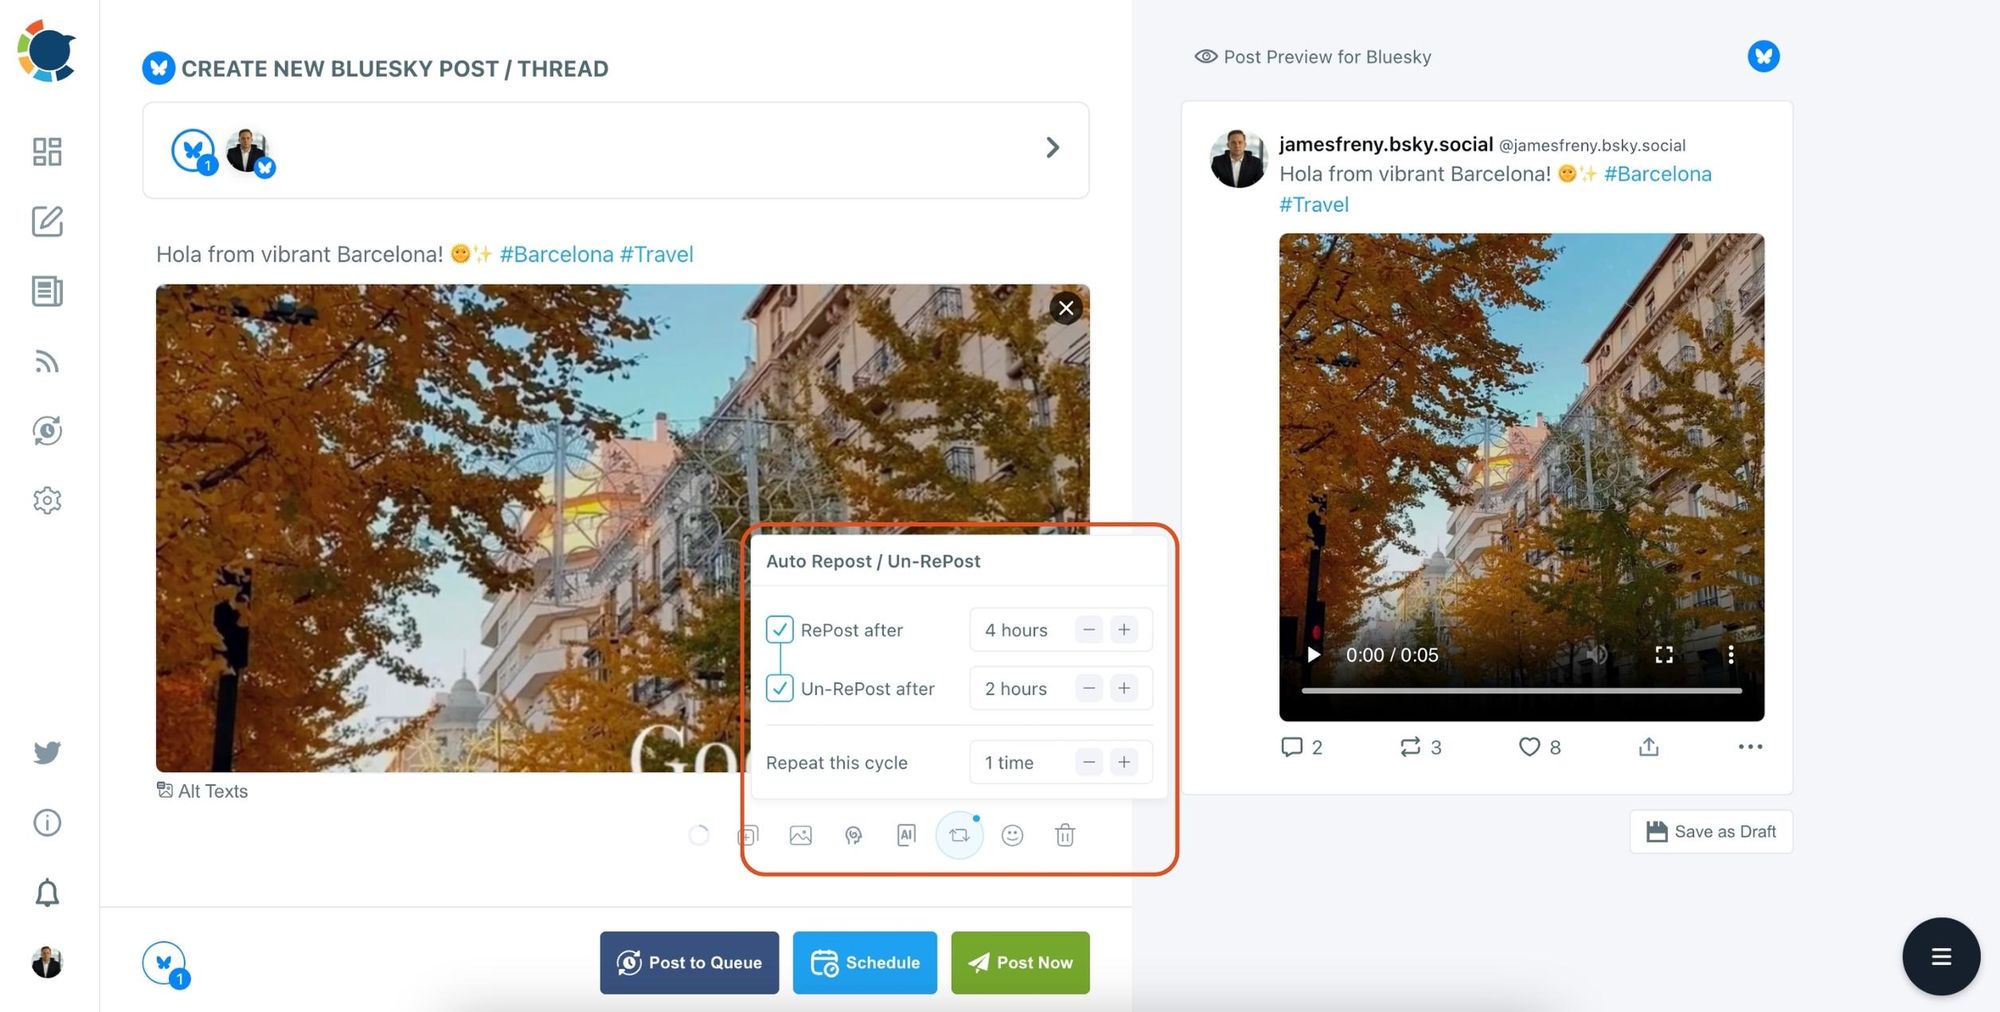Viewport: 2000px width, 1012px height.
Task: Click jamesfreny.bsky.social name in preview
Action: 1386,144
